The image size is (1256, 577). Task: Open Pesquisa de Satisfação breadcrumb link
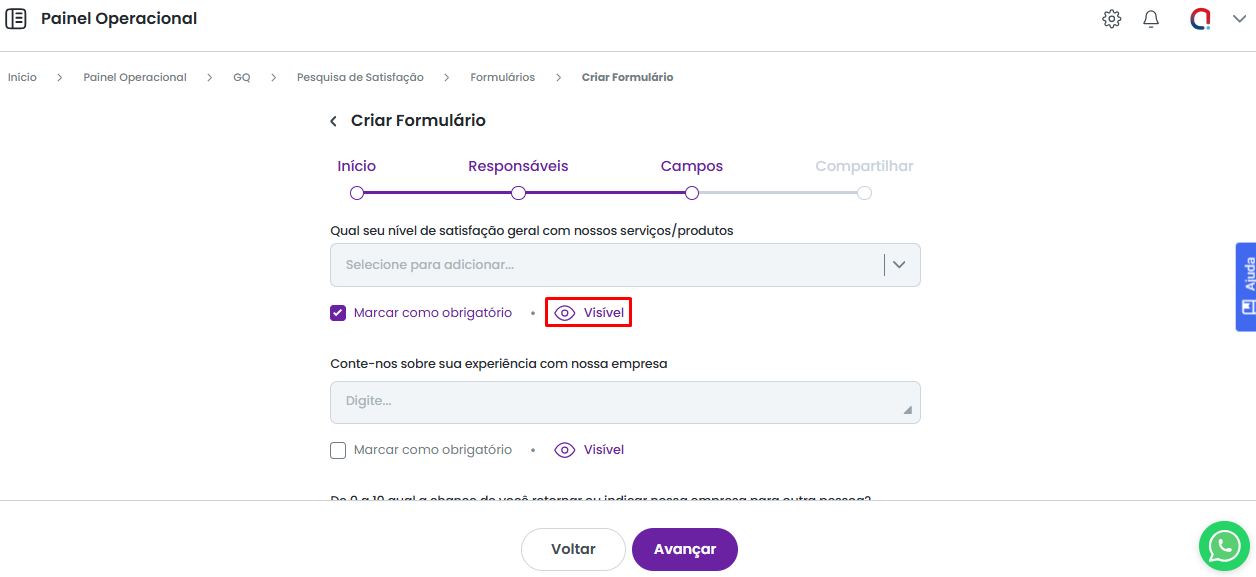[x=360, y=77]
